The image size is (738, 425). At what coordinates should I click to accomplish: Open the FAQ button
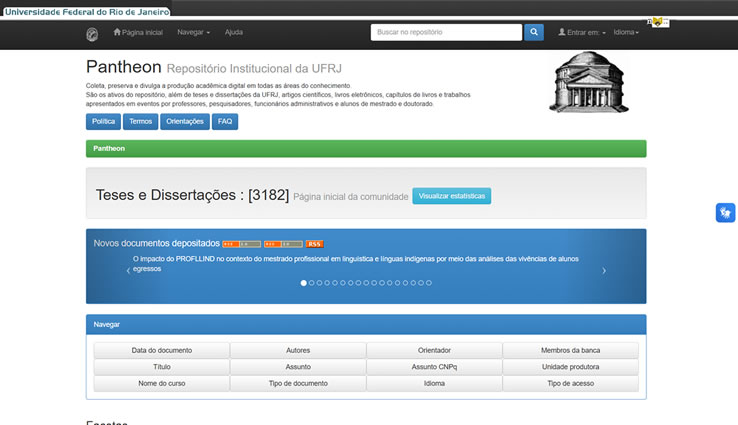tap(225, 121)
